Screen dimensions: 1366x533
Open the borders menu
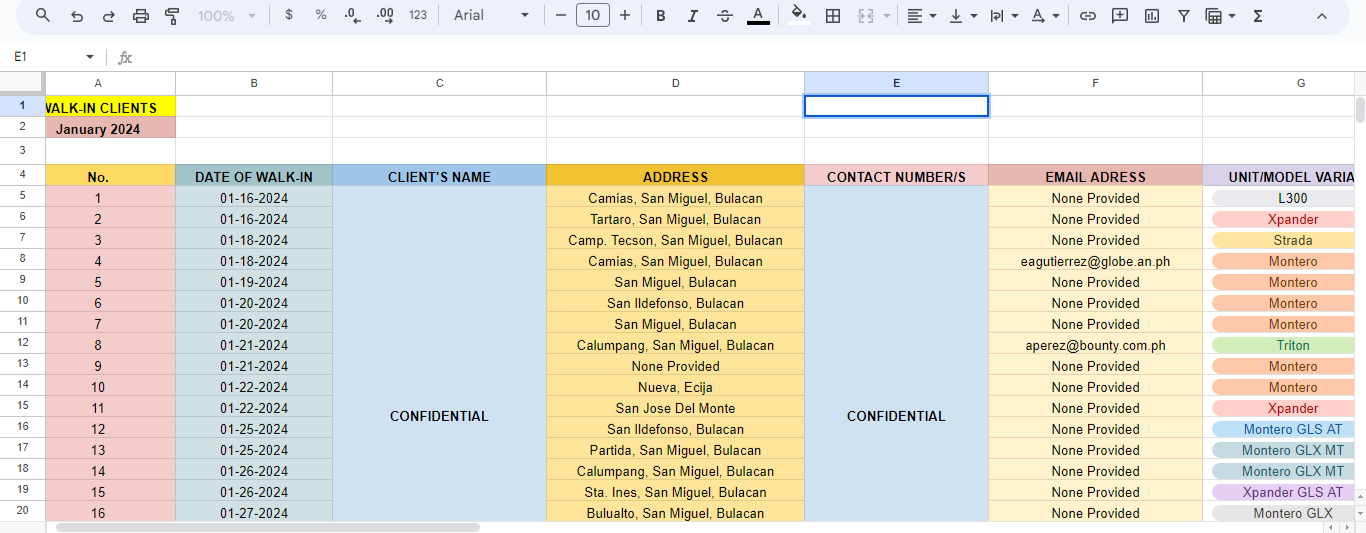coord(832,16)
